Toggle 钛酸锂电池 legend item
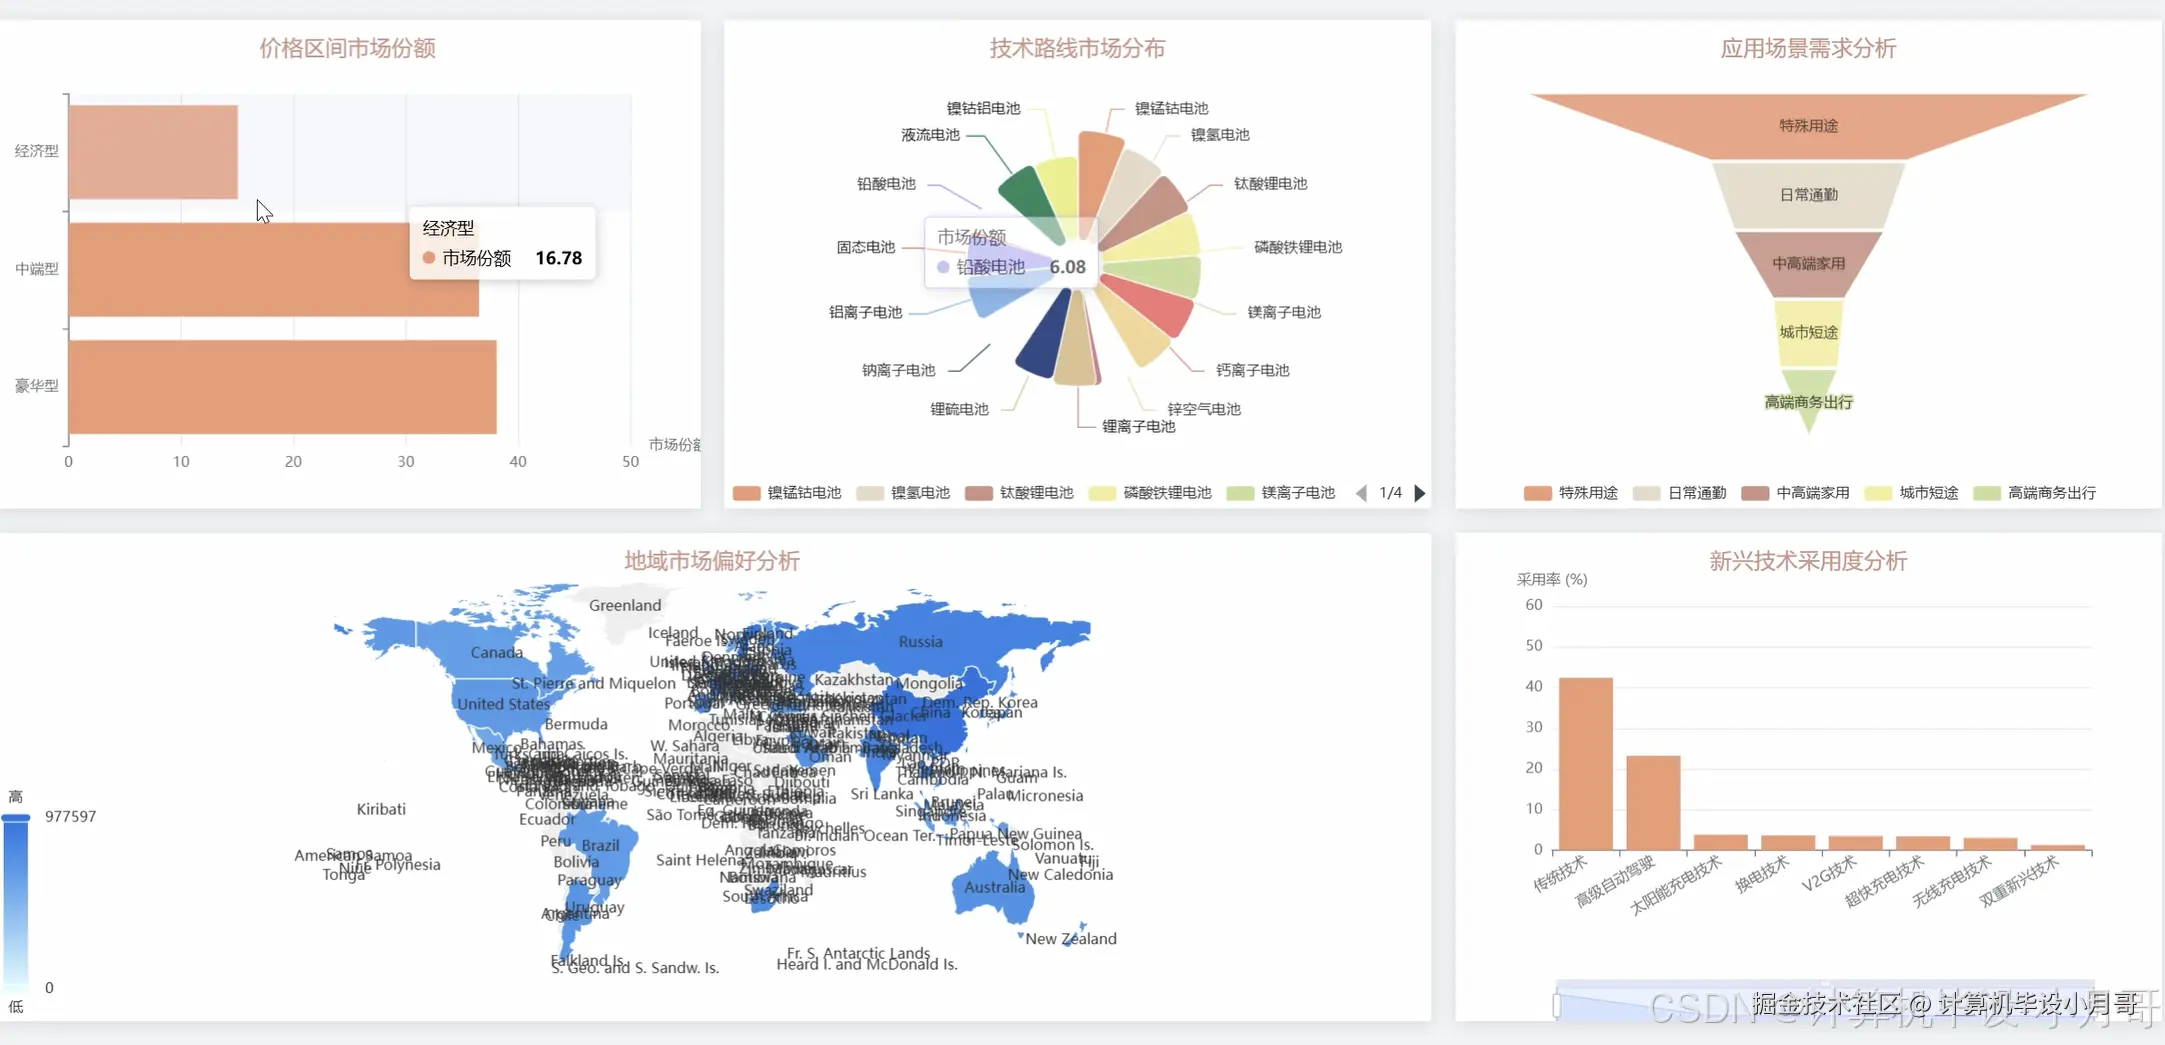 coord(1019,493)
